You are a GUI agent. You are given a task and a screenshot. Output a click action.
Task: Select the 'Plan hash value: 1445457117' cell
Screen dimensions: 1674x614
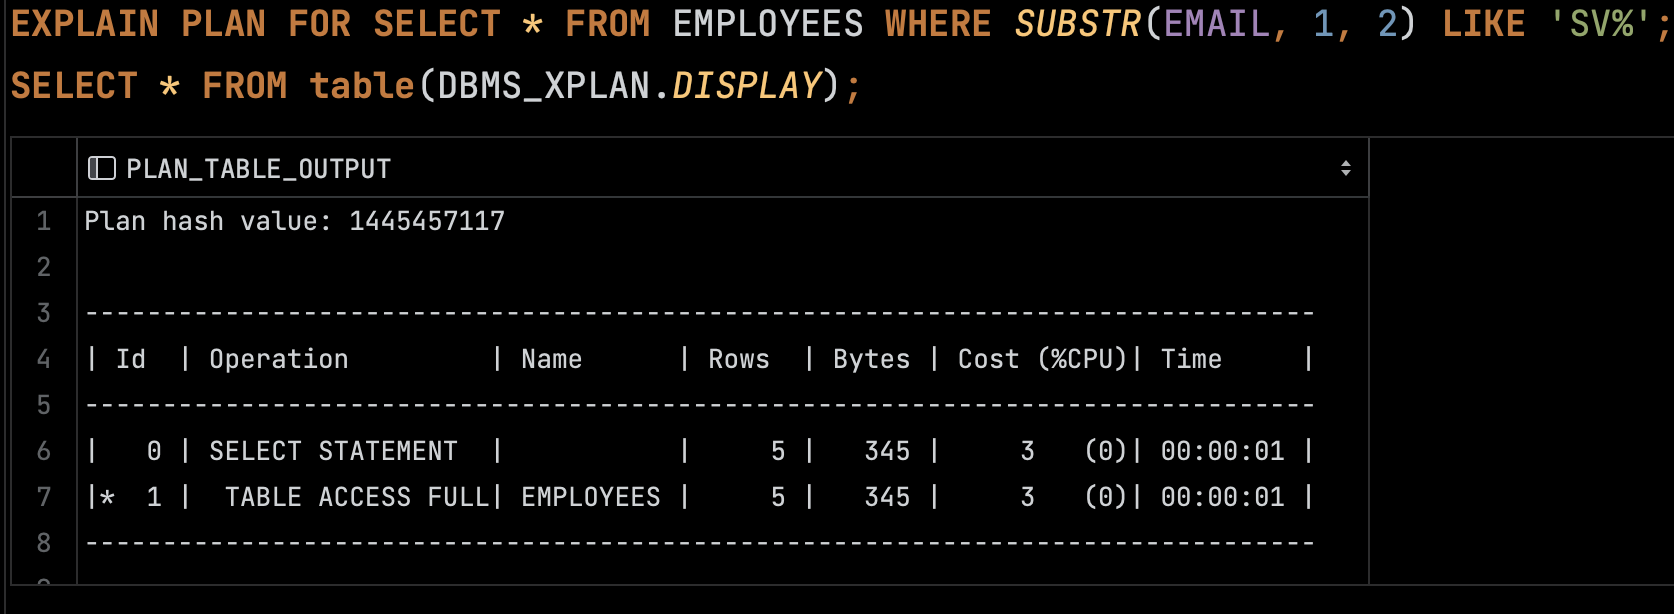pyautogui.click(x=722, y=221)
